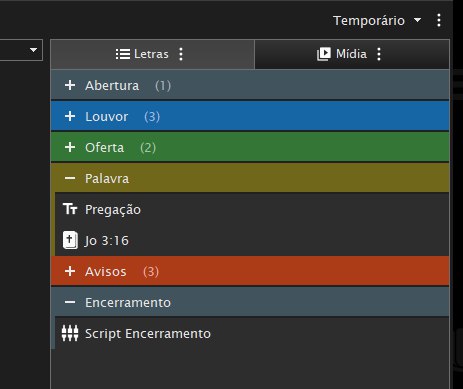The width and height of the screenshot is (463, 389).
Task: Open the Mídia tab three-dot menu
Action: pos(379,54)
